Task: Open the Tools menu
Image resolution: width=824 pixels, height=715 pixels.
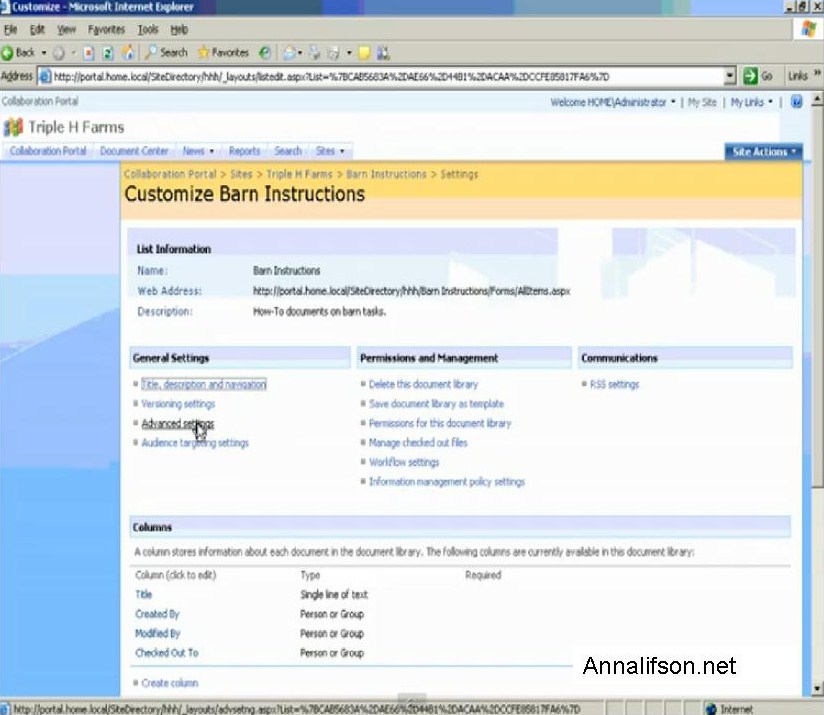Action: click(x=148, y=29)
